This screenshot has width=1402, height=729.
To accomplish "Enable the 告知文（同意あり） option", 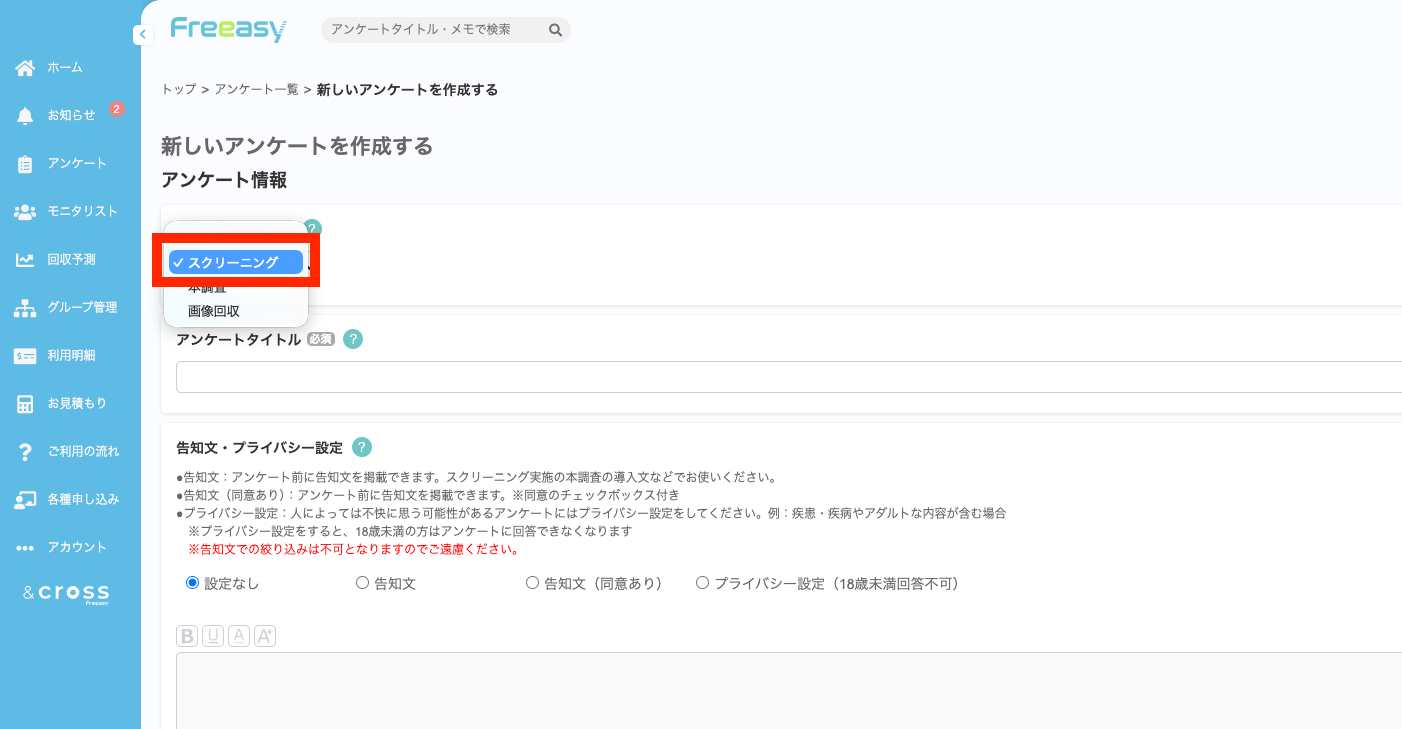I will 532,582.
